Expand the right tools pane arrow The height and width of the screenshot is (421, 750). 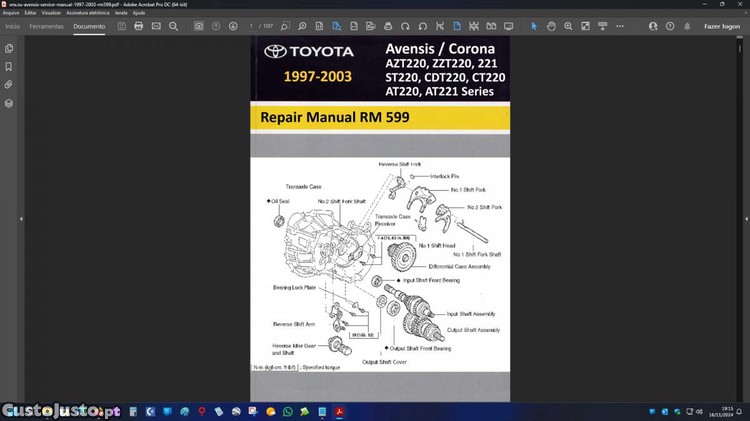(x=743, y=218)
